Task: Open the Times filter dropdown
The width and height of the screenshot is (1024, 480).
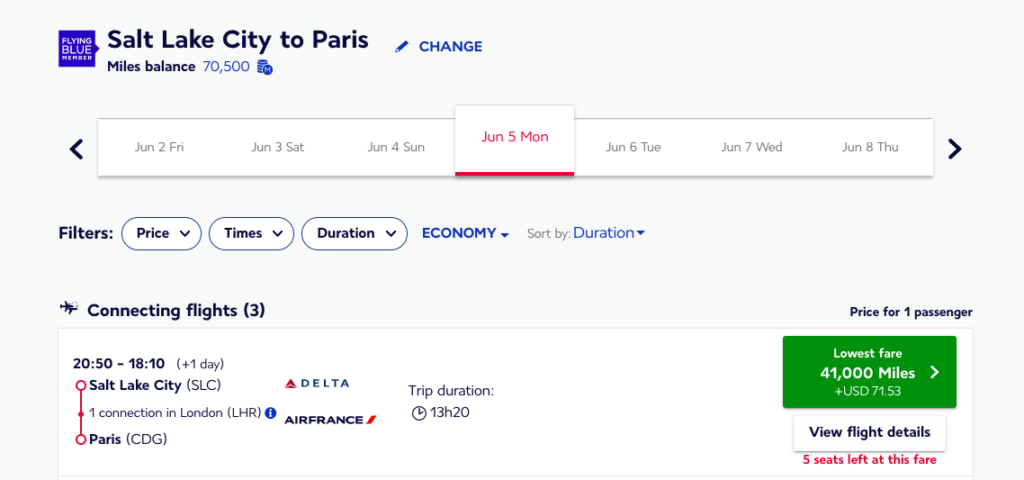Action: [x=251, y=233]
